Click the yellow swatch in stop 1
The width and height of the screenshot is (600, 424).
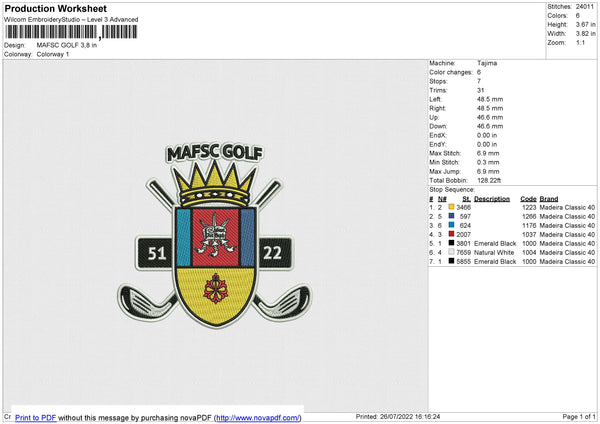[452, 207]
